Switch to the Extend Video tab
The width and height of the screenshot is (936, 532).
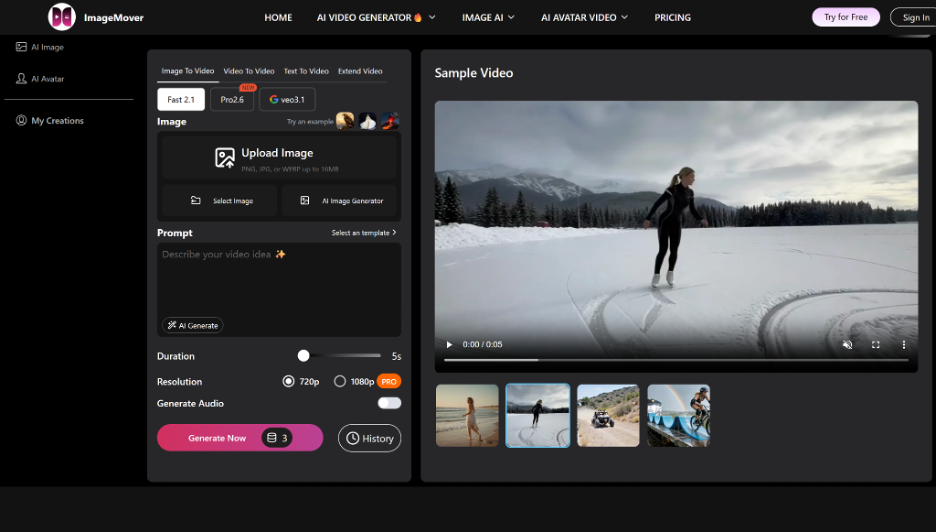coord(360,71)
